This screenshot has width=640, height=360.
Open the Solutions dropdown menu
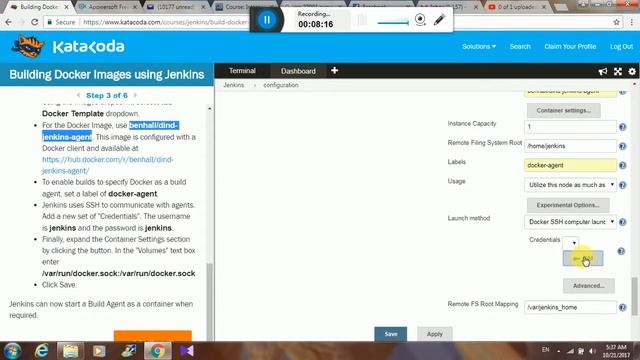point(479,47)
